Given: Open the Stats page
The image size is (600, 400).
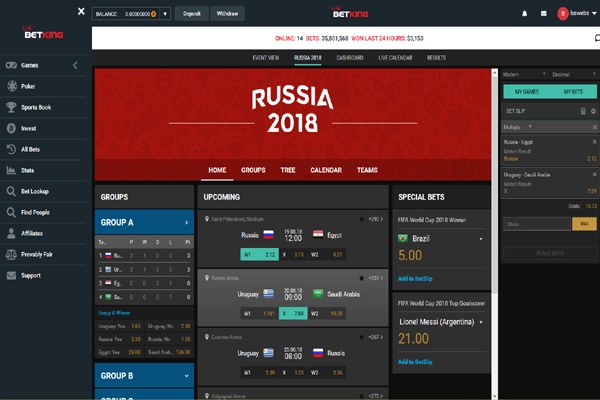Looking at the screenshot, I should [x=27, y=171].
